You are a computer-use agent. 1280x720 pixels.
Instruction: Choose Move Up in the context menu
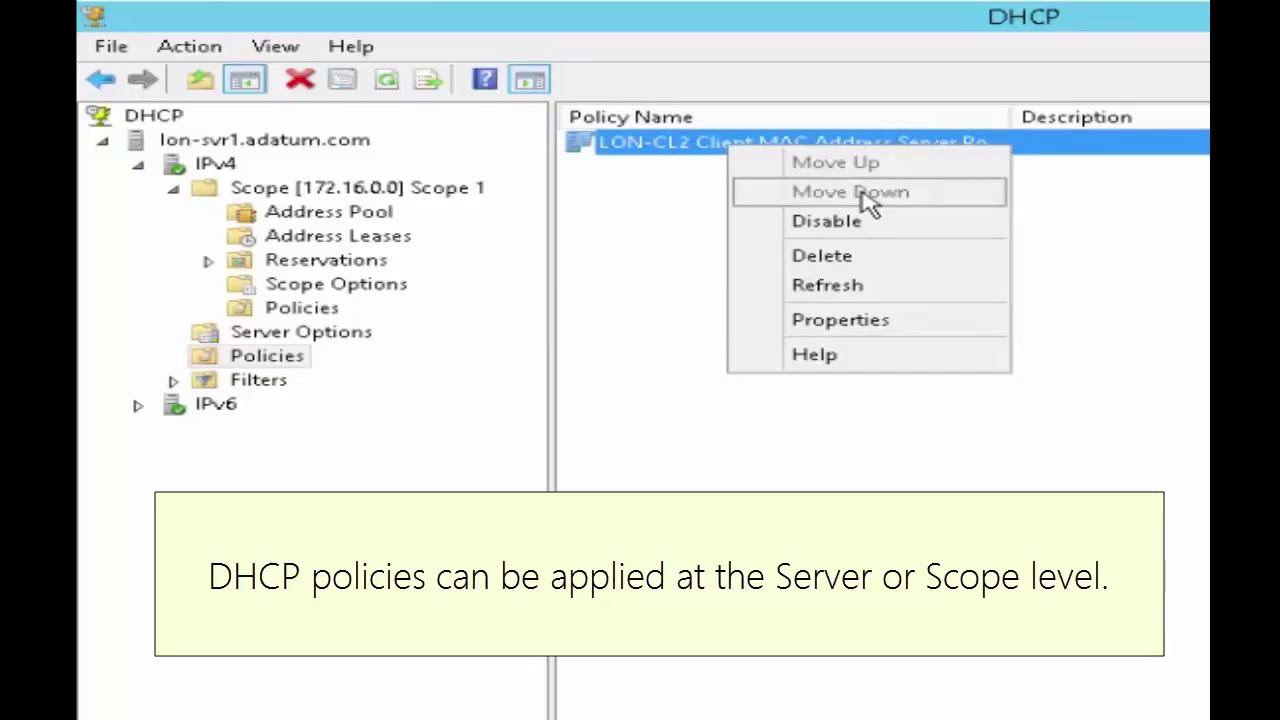coord(869,162)
